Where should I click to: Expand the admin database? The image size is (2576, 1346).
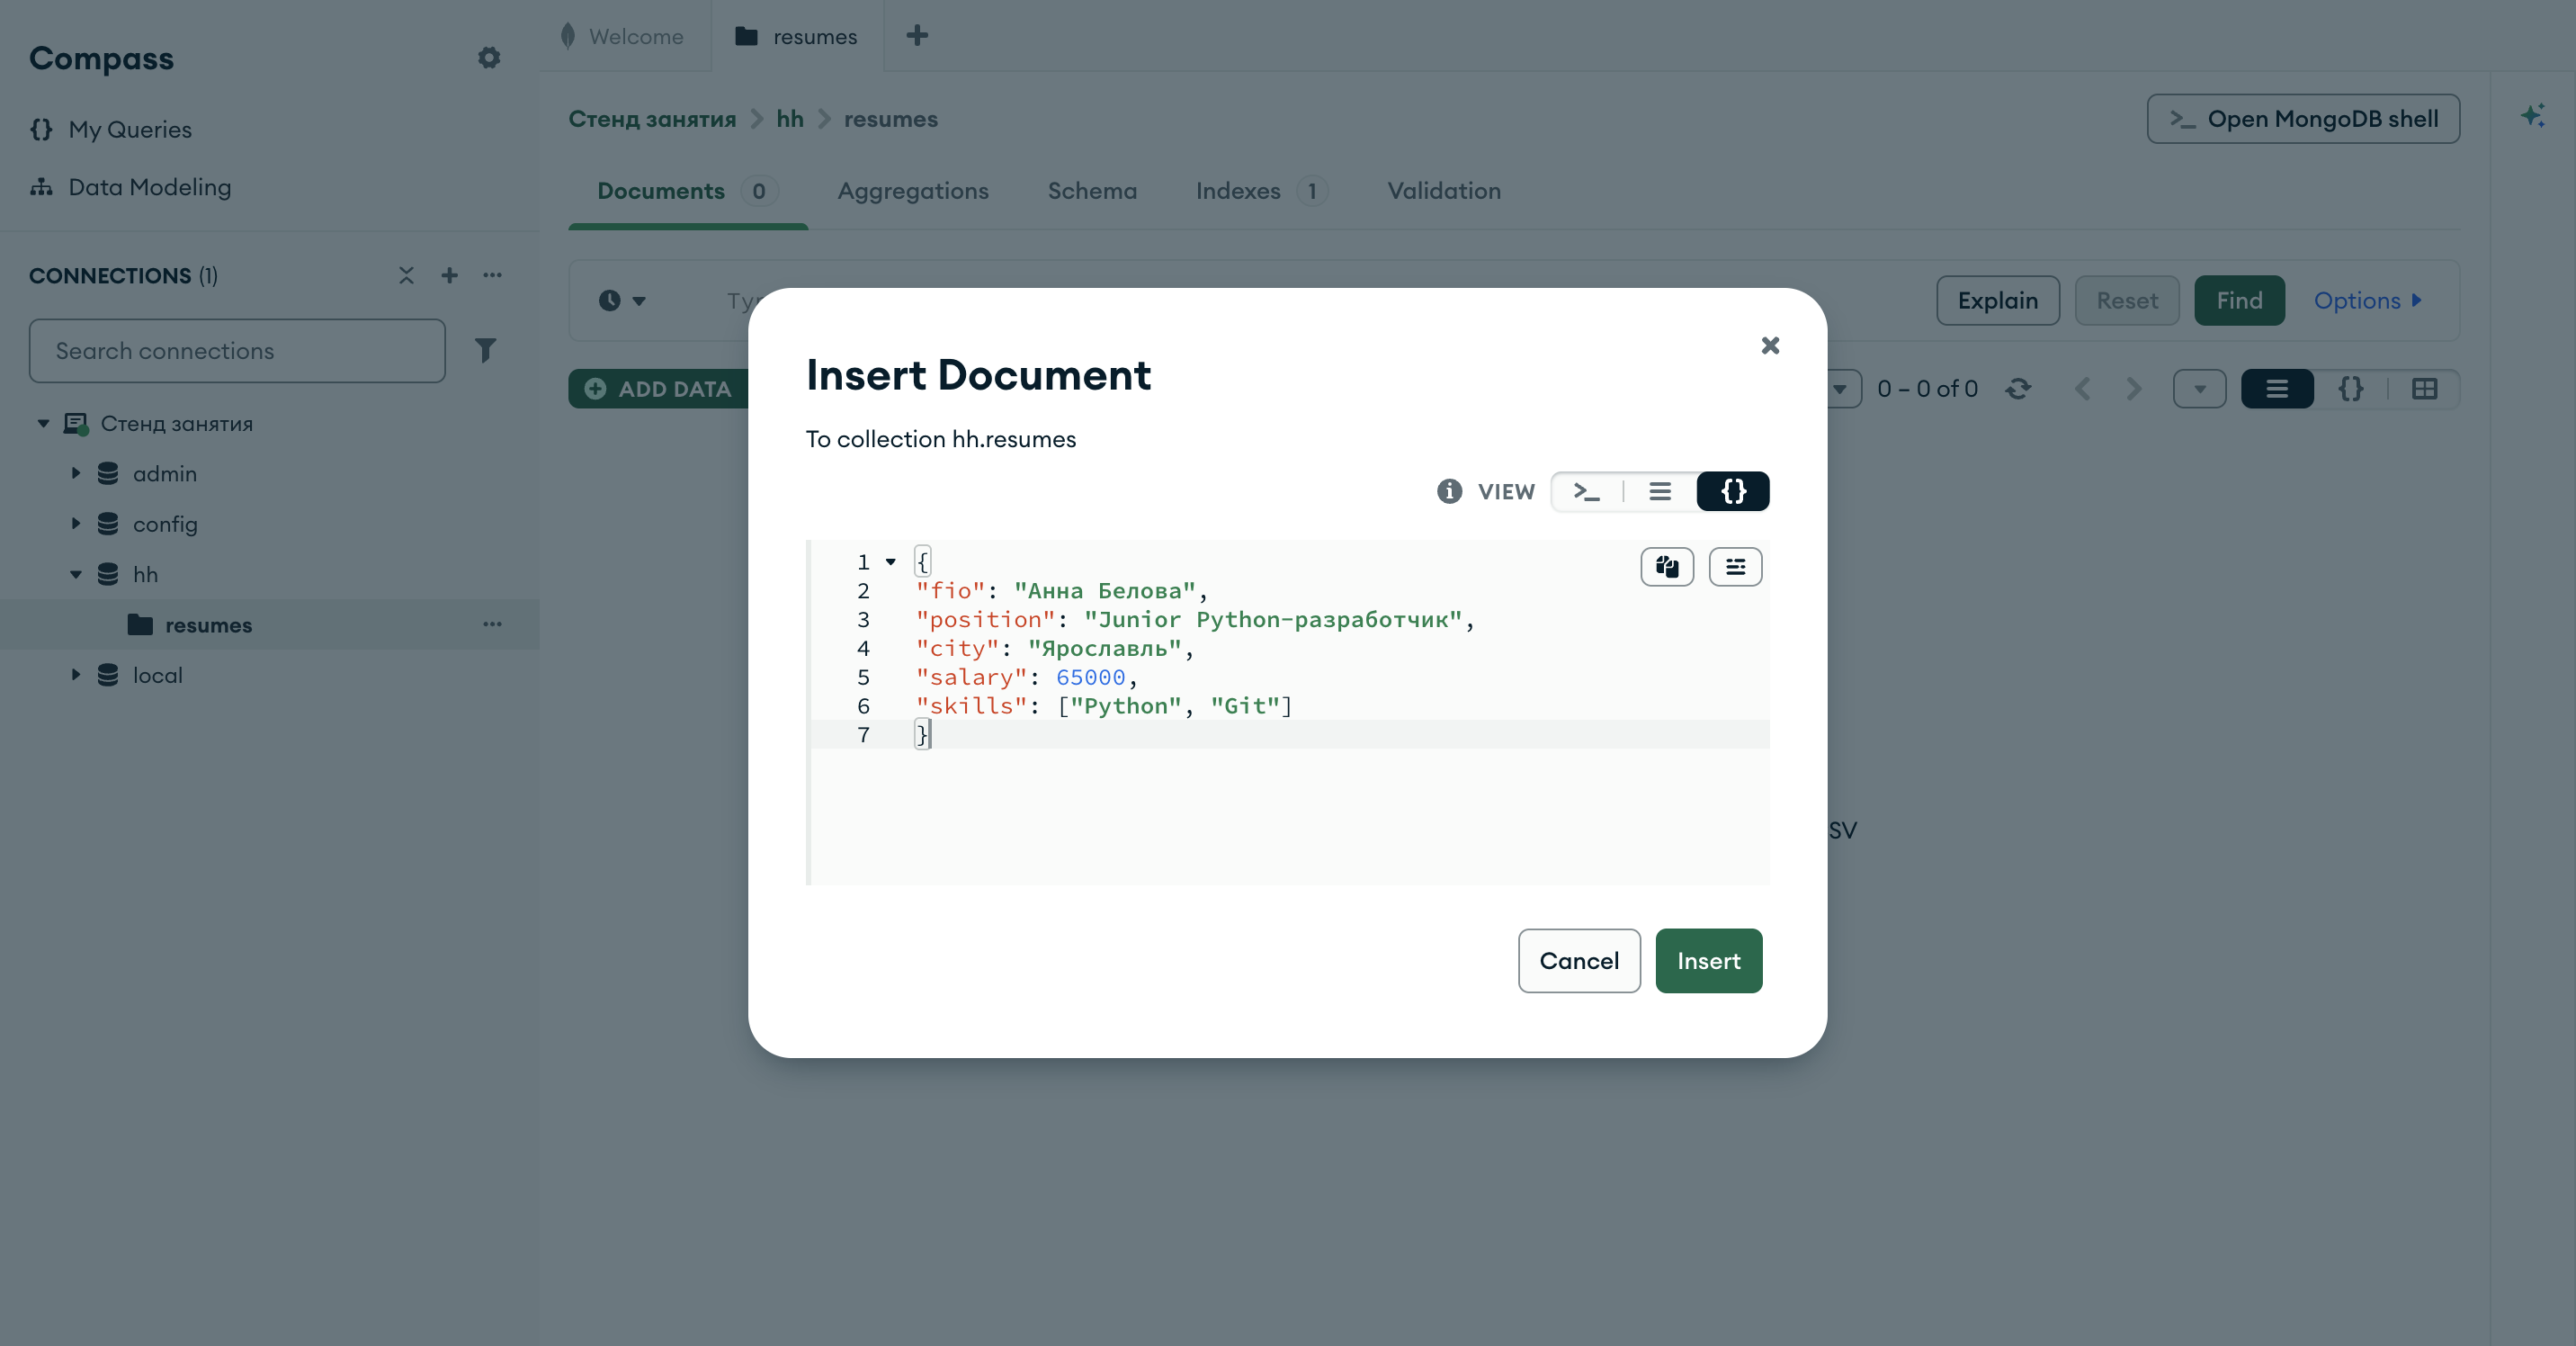(x=75, y=473)
